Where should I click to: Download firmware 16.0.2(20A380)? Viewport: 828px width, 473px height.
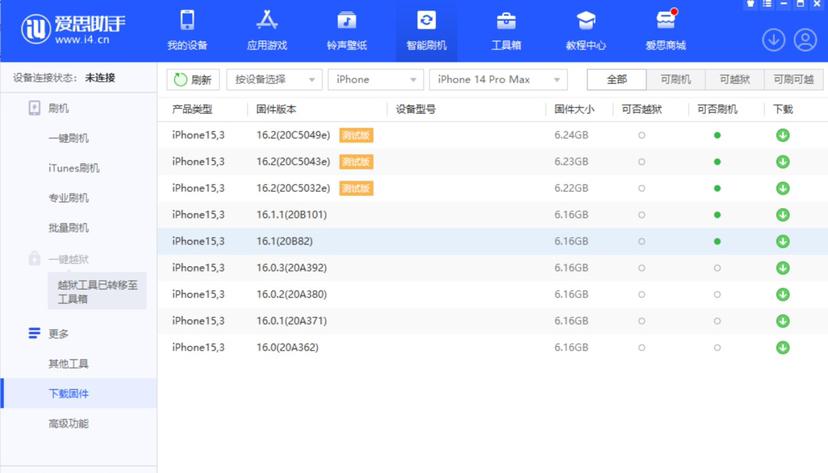(783, 294)
